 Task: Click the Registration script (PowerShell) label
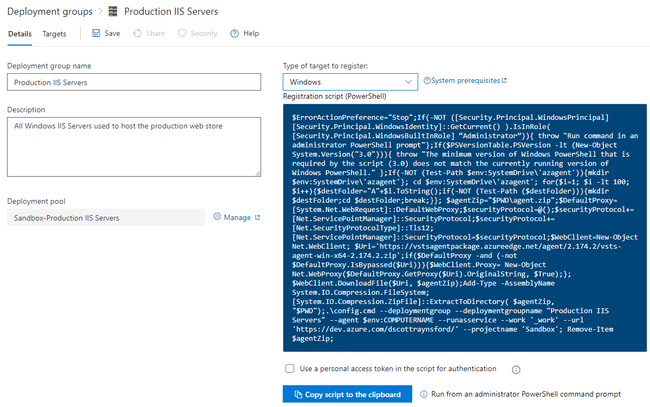[x=335, y=96]
